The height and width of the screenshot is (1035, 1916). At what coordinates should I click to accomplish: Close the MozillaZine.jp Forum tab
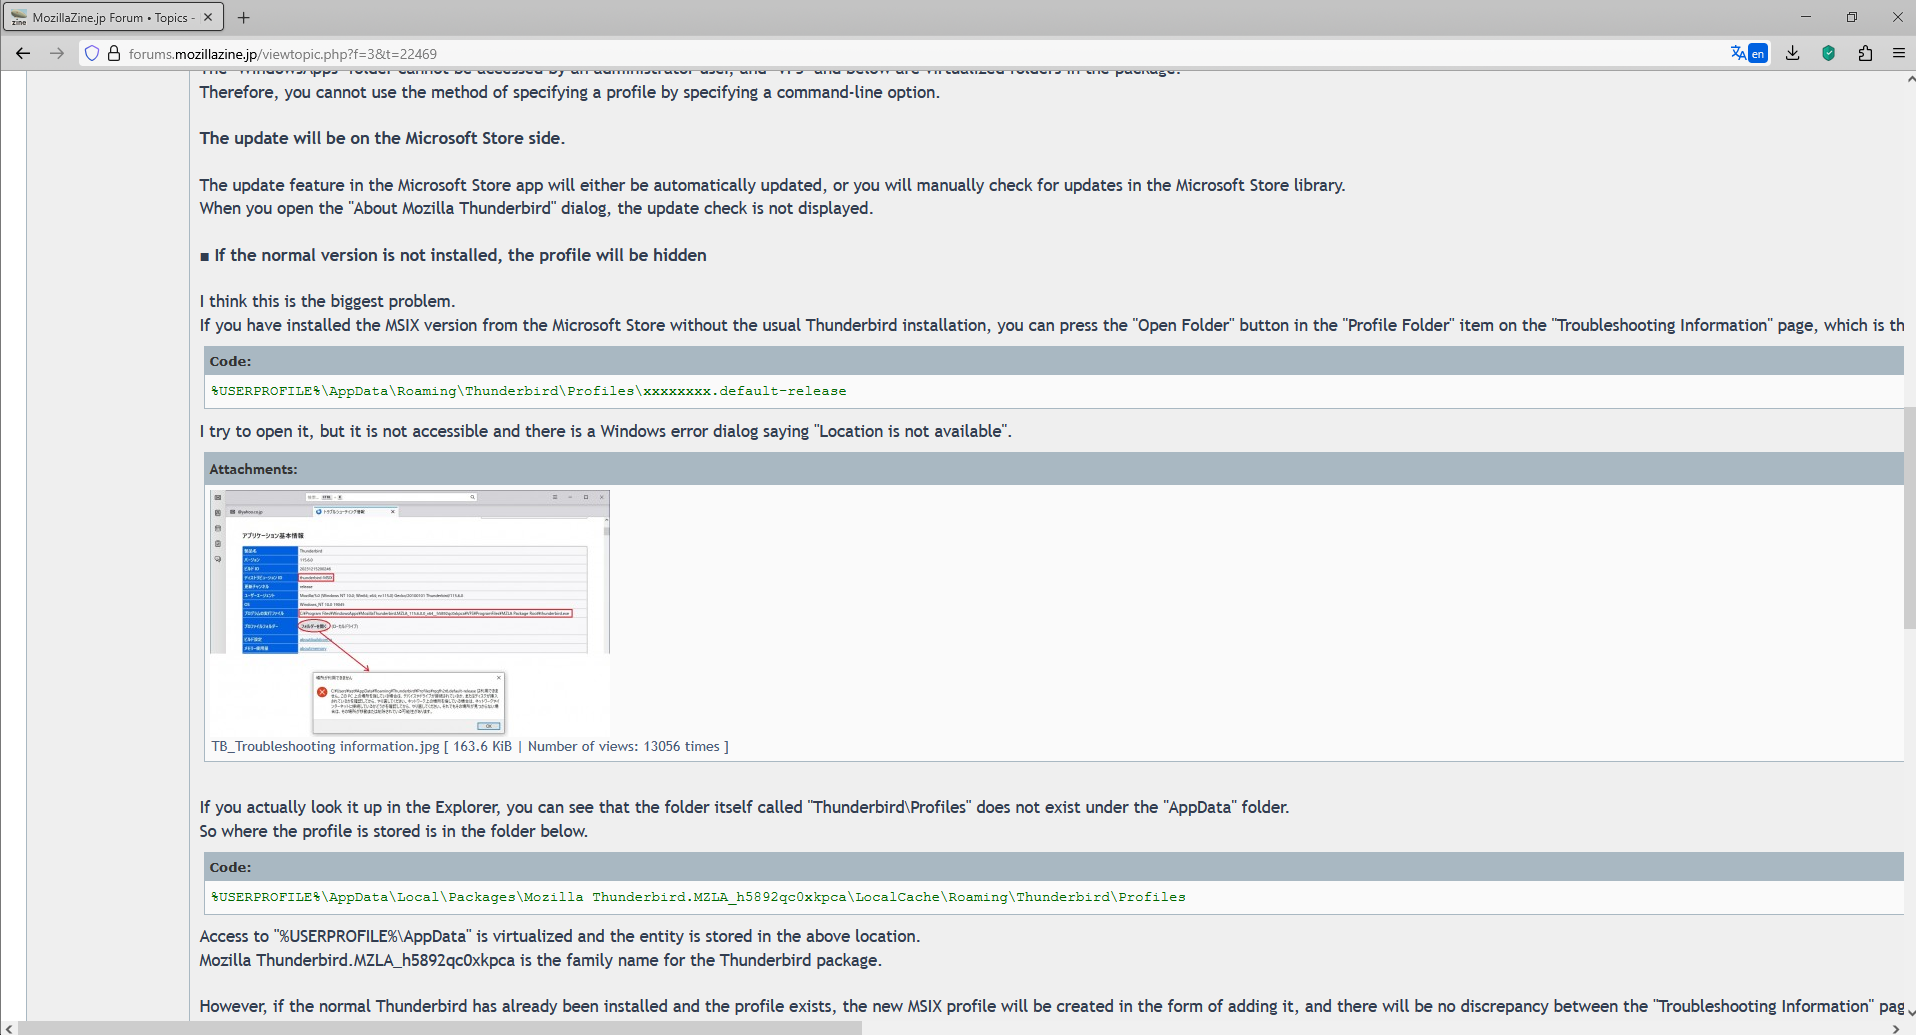[208, 17]
